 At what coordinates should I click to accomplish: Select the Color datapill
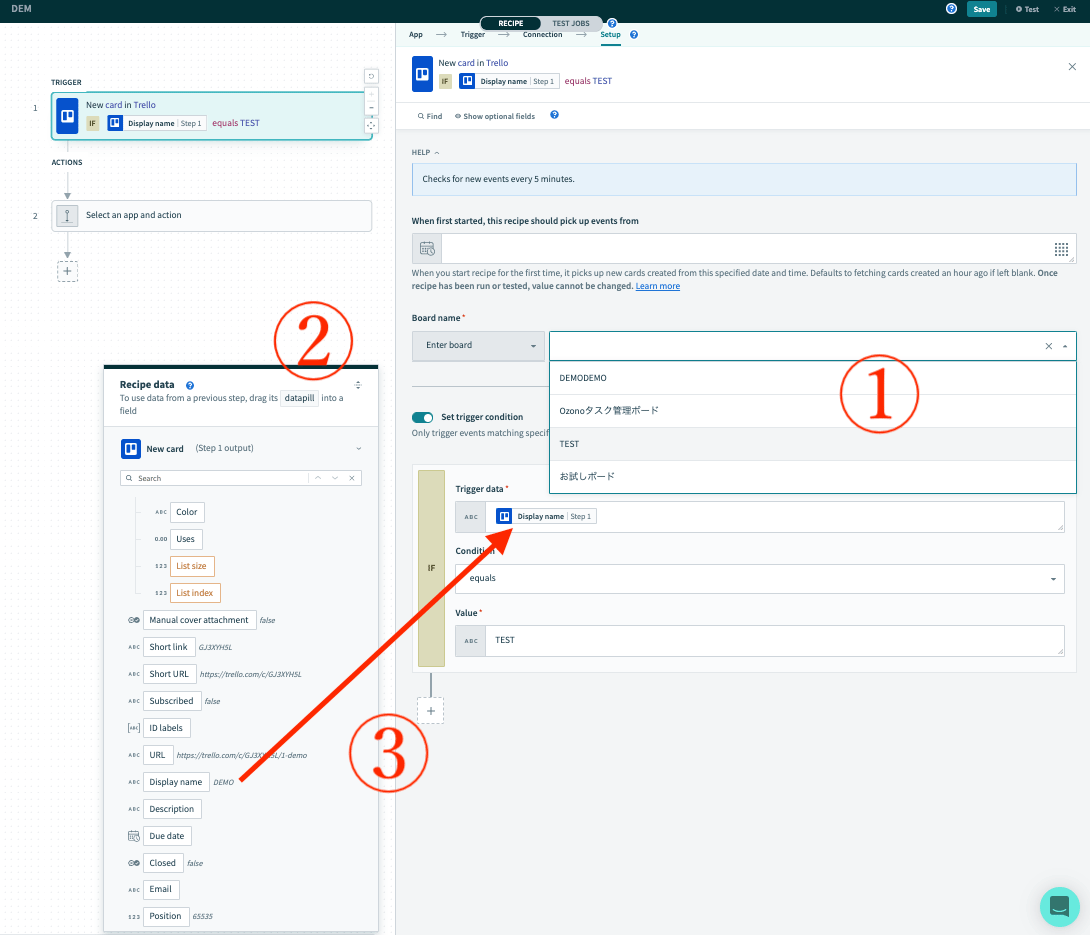click(187, 512)
